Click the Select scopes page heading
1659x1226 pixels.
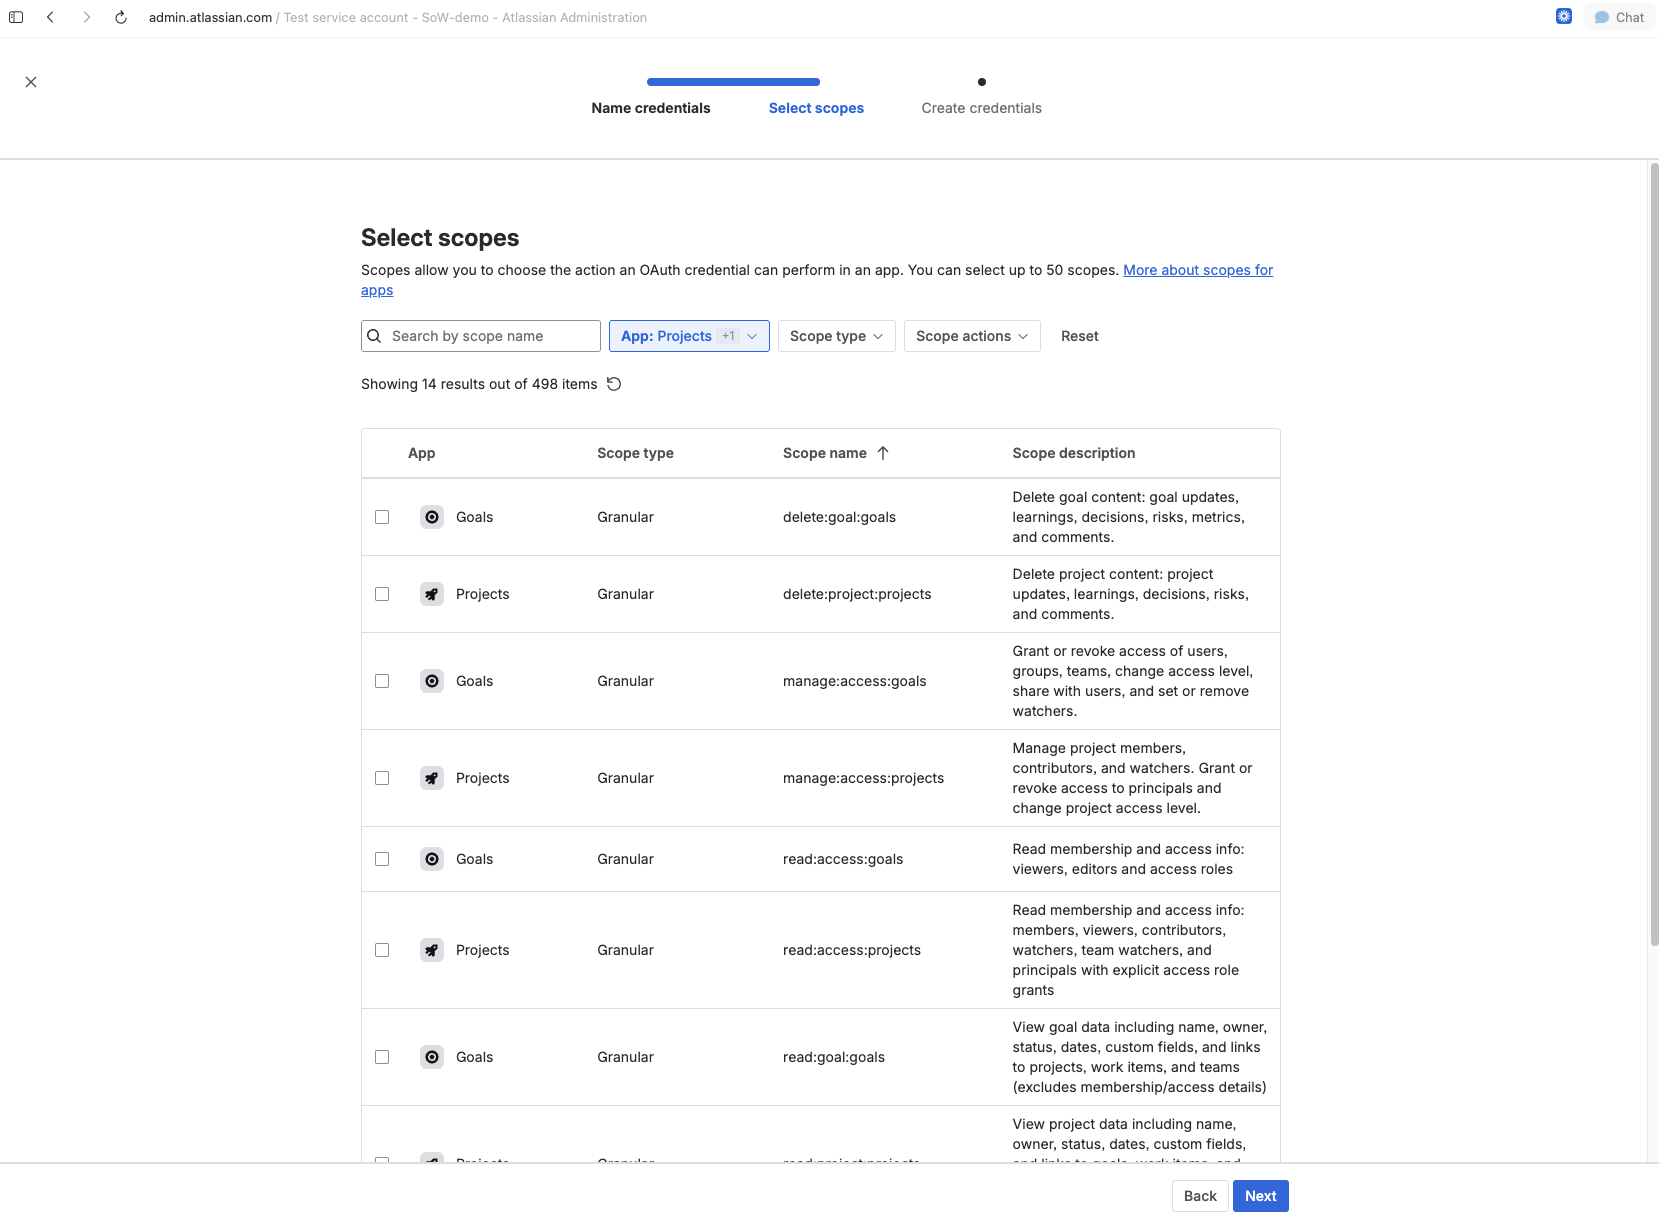(440, 238)
